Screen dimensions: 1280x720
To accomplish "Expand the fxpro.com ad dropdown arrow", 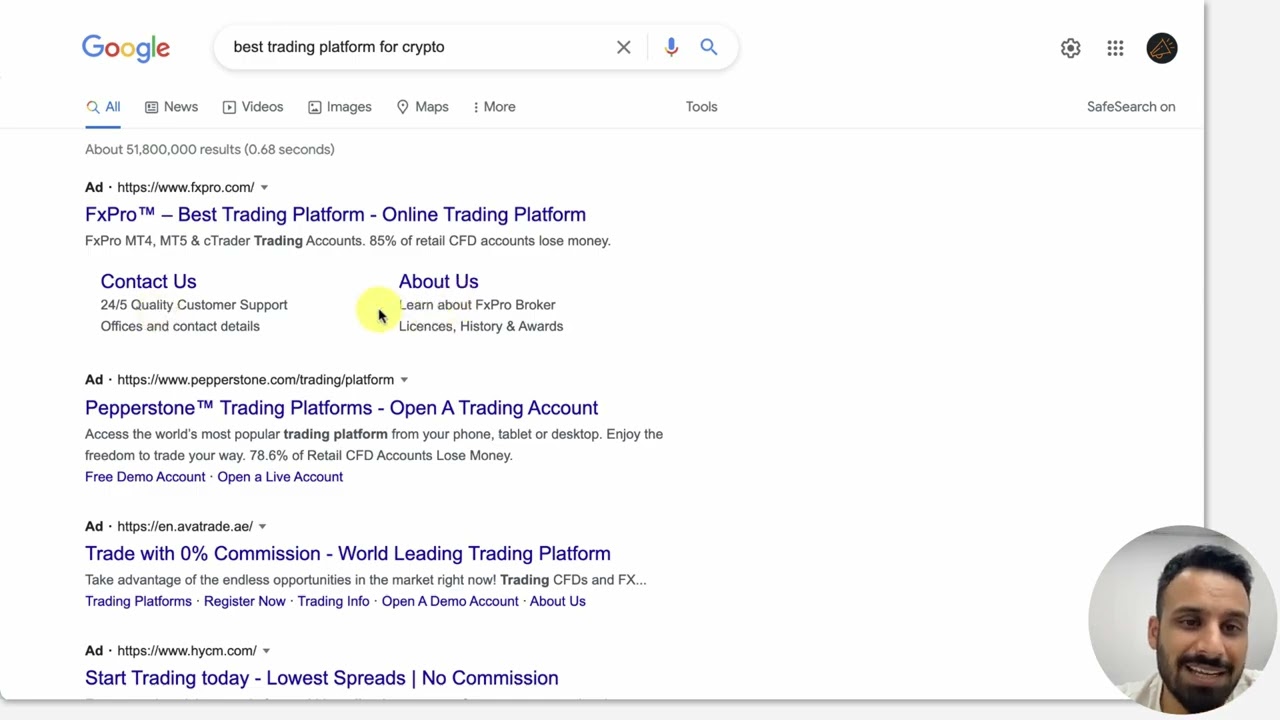I will pyautogui.click(x=264, y=188).
